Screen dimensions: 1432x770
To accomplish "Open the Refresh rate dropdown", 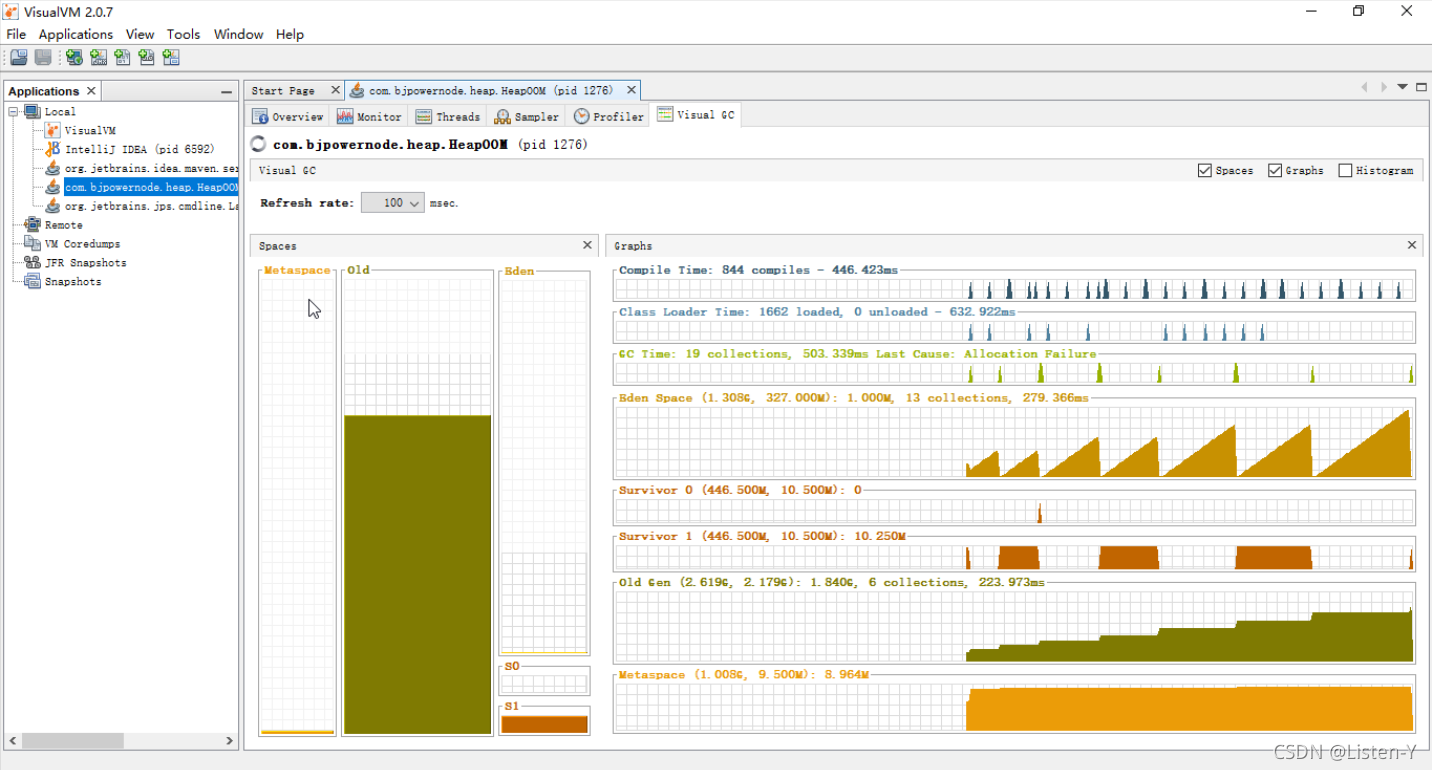I will (393, 203).
